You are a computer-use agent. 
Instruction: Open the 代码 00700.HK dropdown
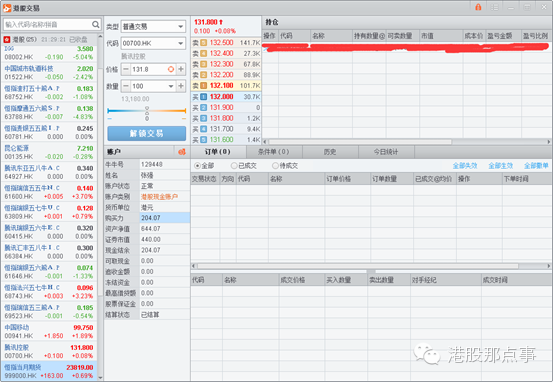click(153, 43)
